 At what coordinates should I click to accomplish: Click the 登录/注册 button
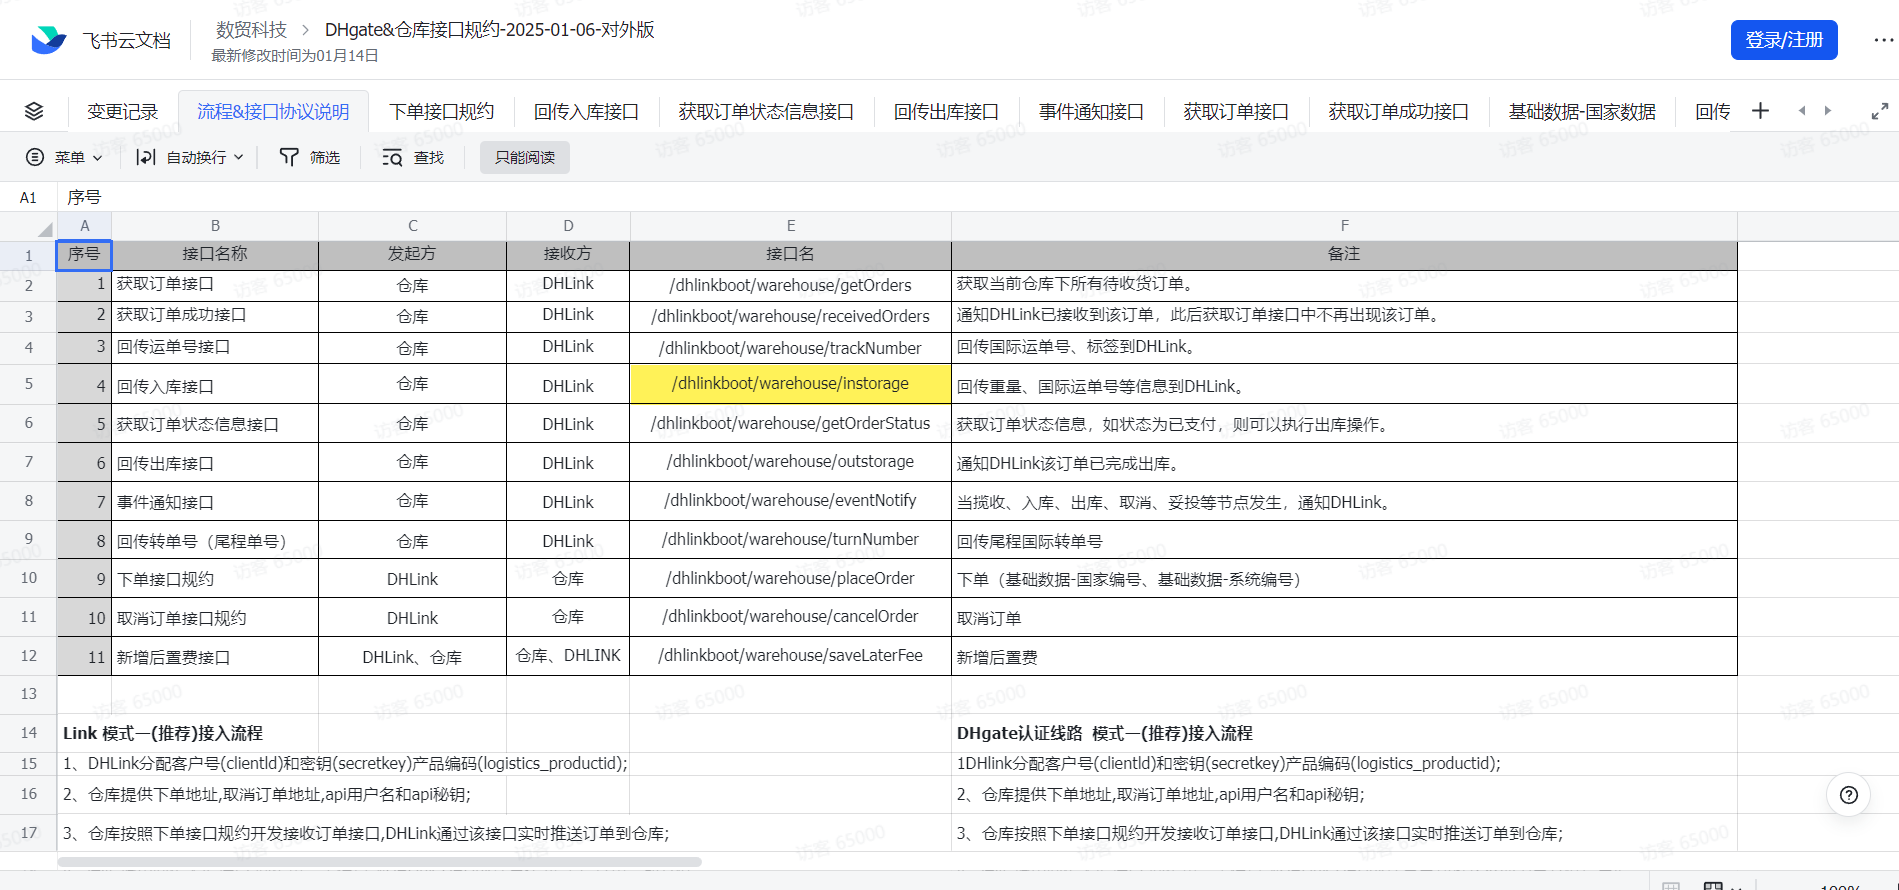1783,40
